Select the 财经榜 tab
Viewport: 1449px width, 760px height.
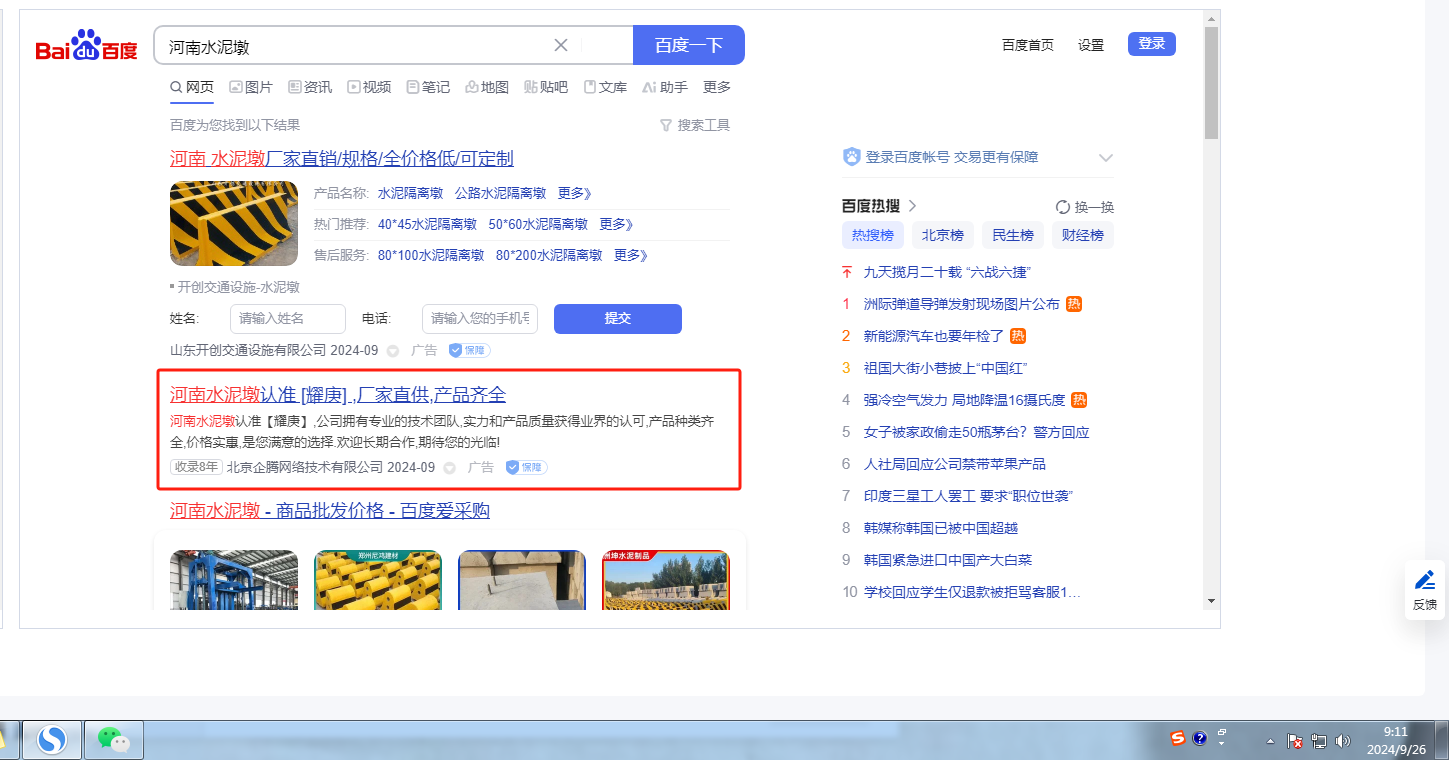tap(1083, 235)
